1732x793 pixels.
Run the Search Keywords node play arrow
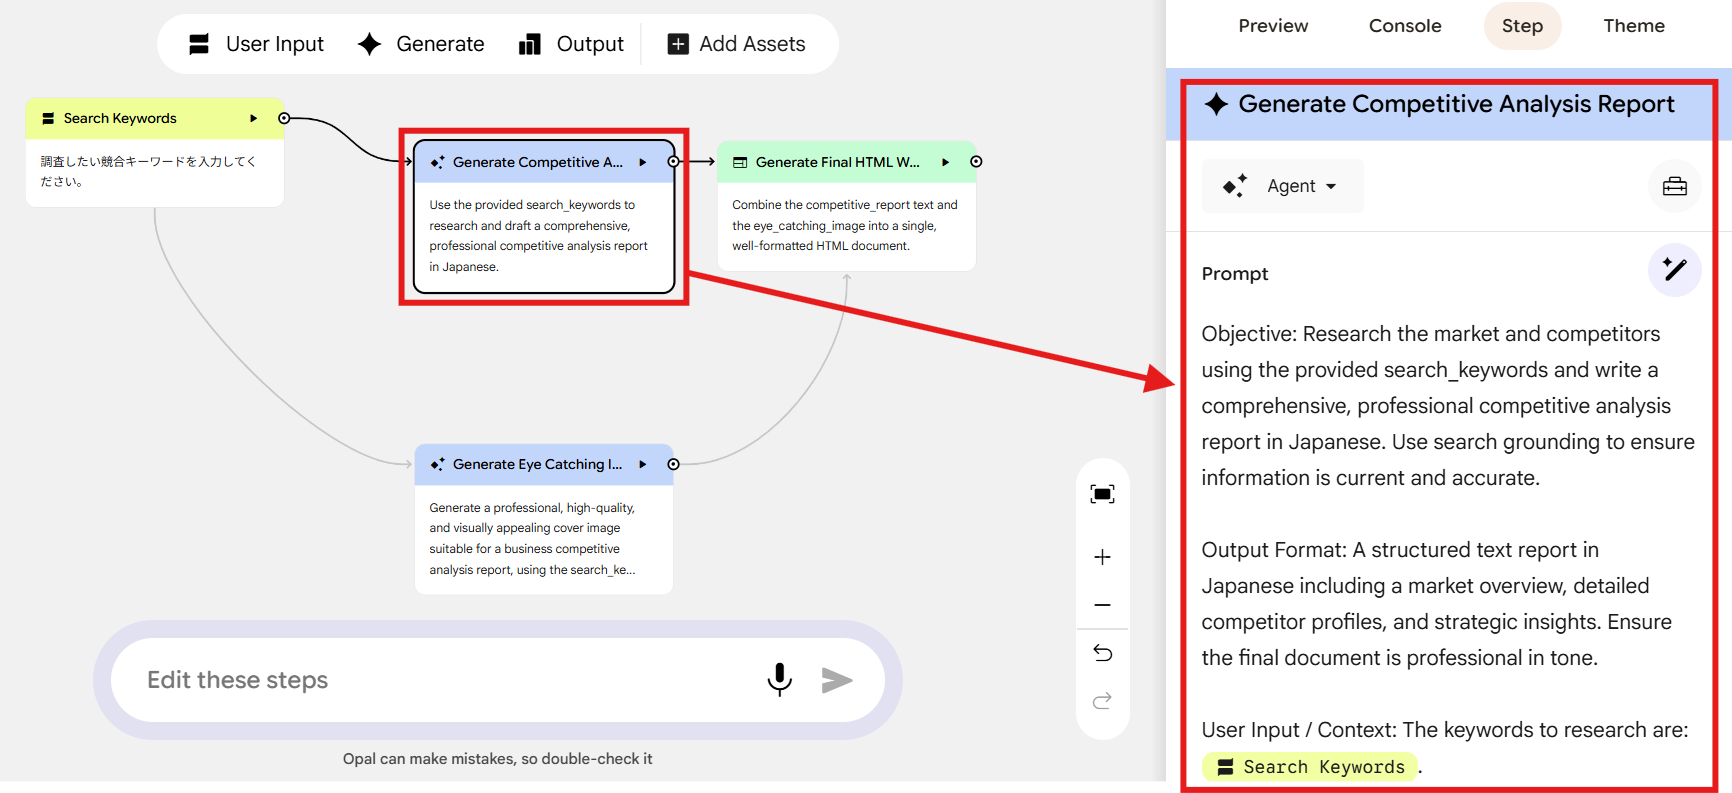coord(254,118)
